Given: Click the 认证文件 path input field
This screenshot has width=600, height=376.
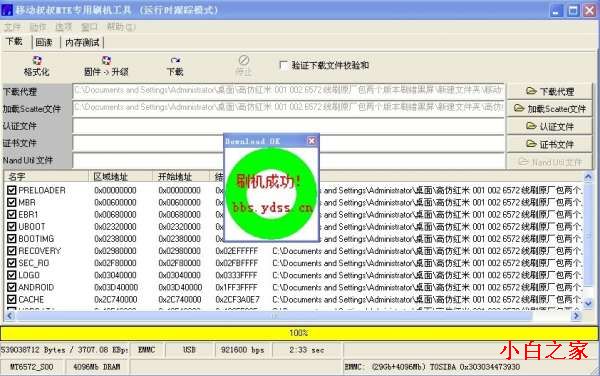Looking at the screenshot, I should 289,126.
